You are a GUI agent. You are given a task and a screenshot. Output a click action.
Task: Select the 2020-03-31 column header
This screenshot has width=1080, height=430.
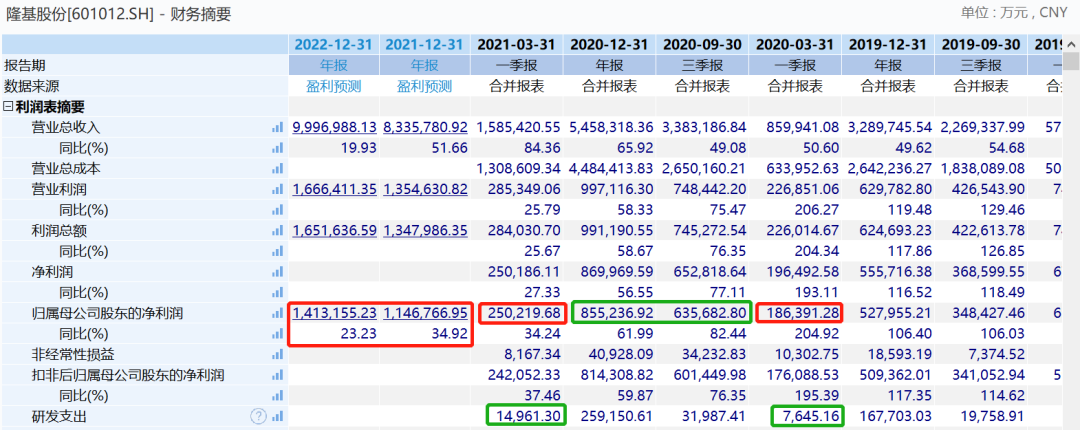(795, 45)
